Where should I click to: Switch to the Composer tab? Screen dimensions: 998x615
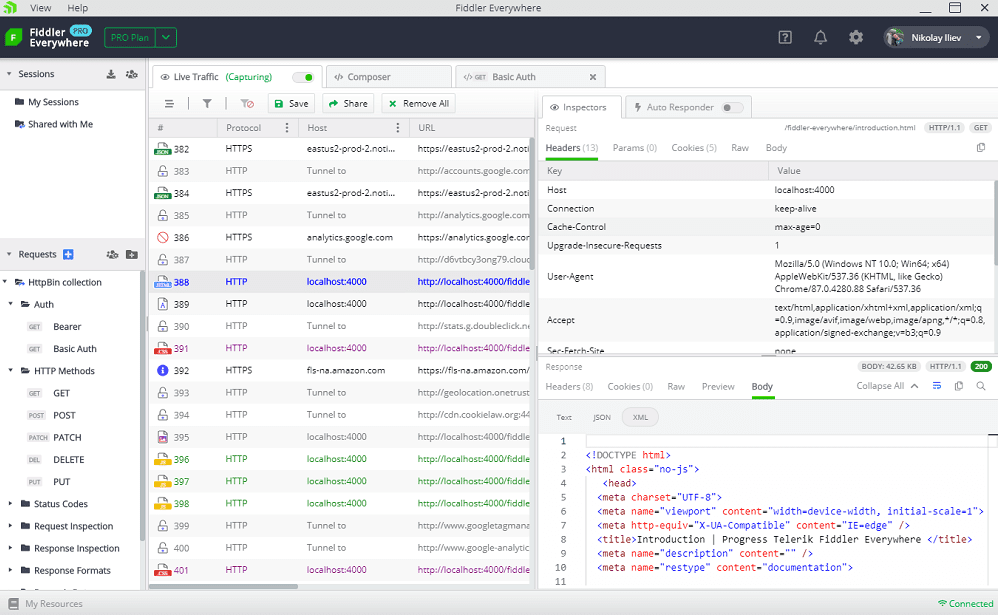(389, 77)
